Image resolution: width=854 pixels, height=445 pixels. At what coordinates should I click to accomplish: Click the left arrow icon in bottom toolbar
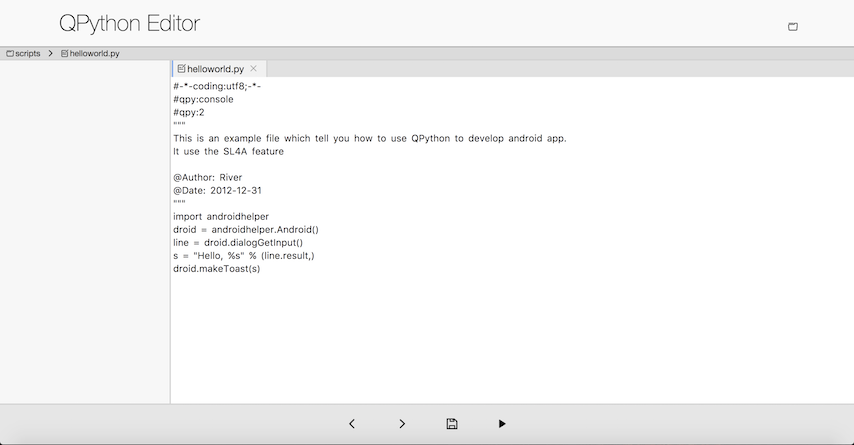[x=352, y=424]
